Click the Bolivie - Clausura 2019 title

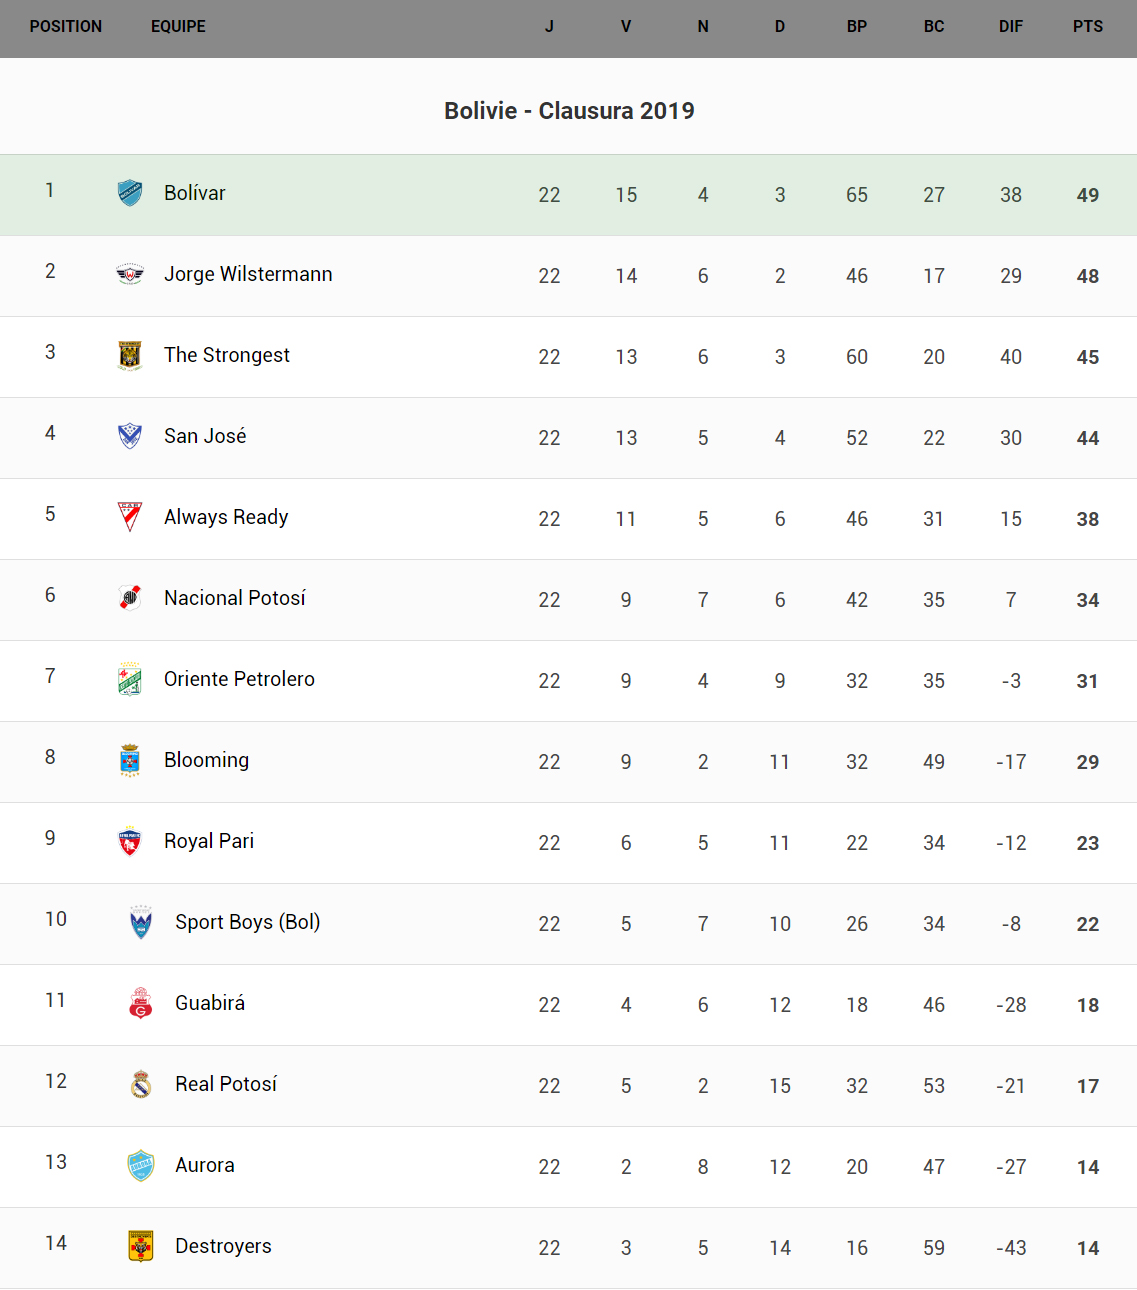click(569, 111)
